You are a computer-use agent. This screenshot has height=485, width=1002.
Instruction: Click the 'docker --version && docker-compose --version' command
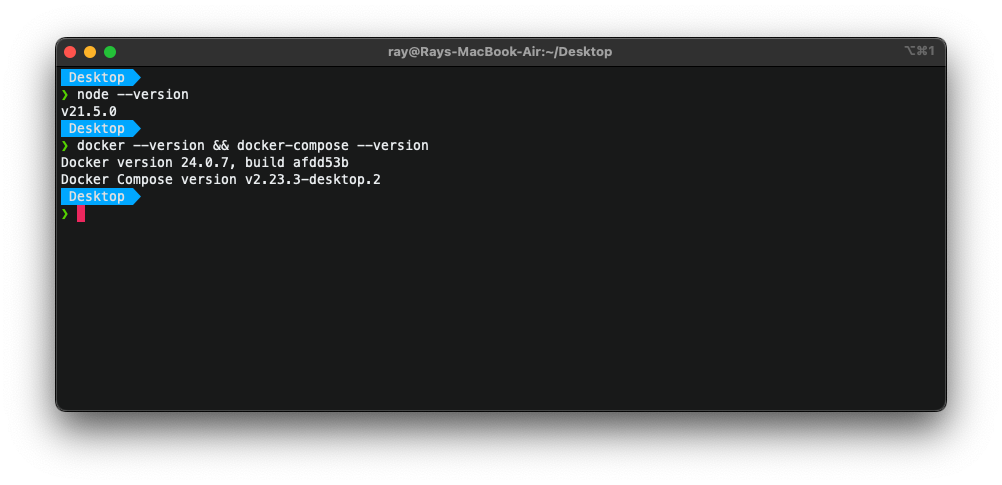tap(253, 146)
